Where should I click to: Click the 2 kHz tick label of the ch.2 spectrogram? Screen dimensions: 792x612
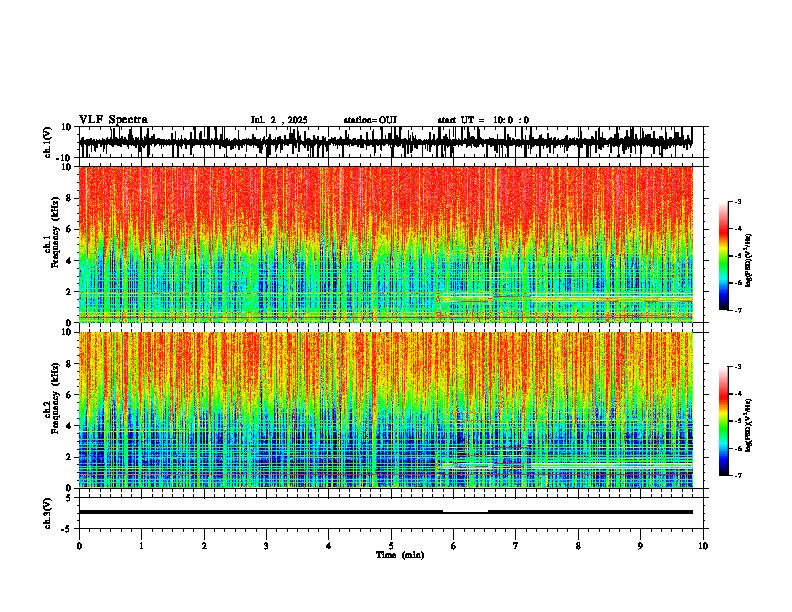70,457
